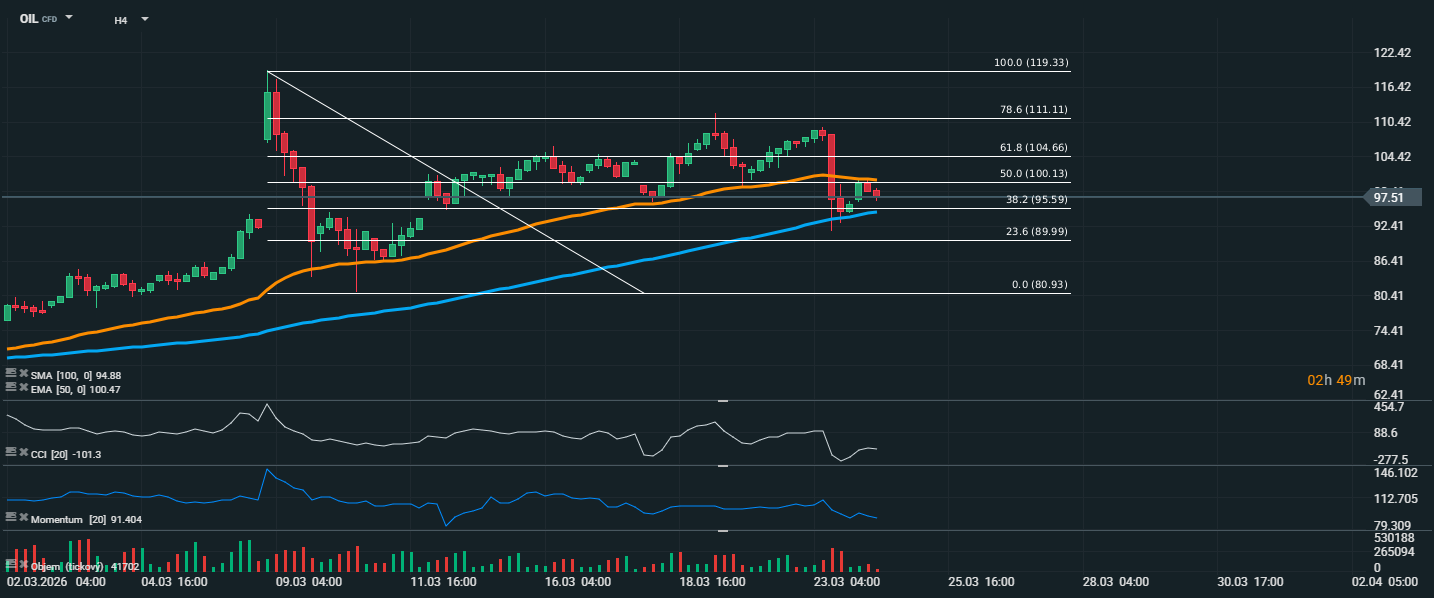Expand the OIL CFD symbol dropdown

69,18
